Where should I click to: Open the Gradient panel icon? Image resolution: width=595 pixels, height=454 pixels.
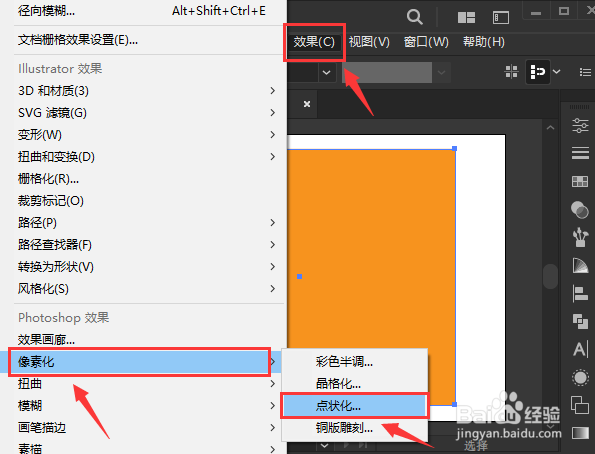coord(580,433)
